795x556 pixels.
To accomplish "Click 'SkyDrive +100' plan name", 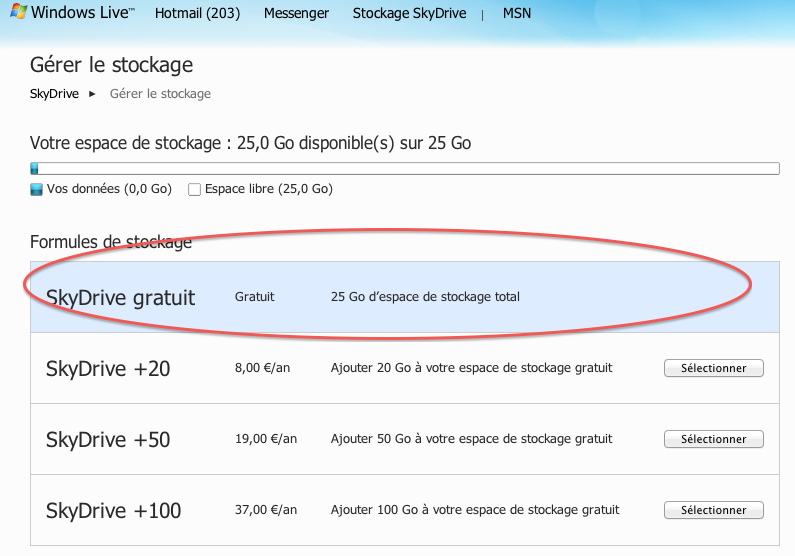I will (113, 510).
